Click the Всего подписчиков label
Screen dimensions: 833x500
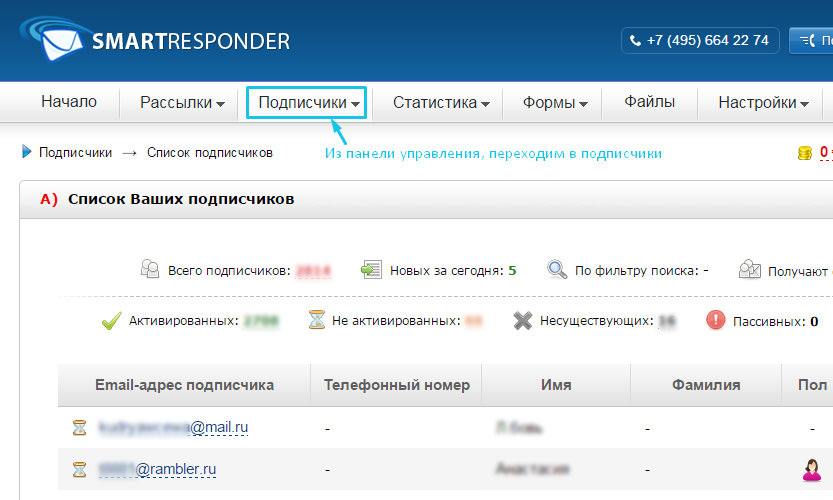[x=230, y=270]
